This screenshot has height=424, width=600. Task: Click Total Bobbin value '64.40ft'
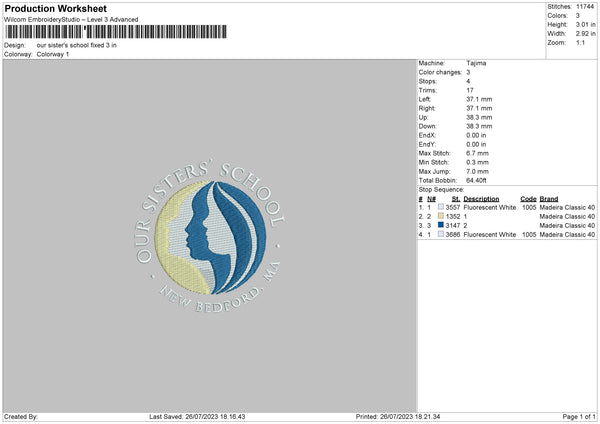point(476,180)
